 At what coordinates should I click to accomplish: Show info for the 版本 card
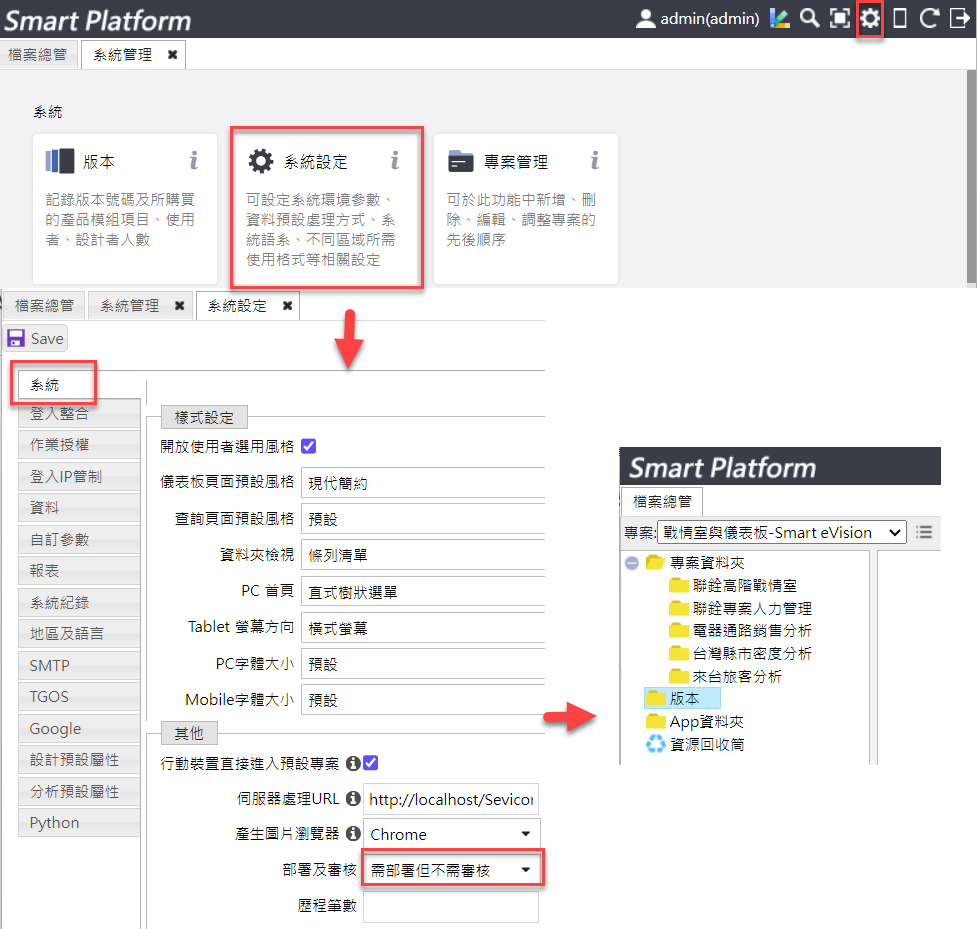[194, 161]
